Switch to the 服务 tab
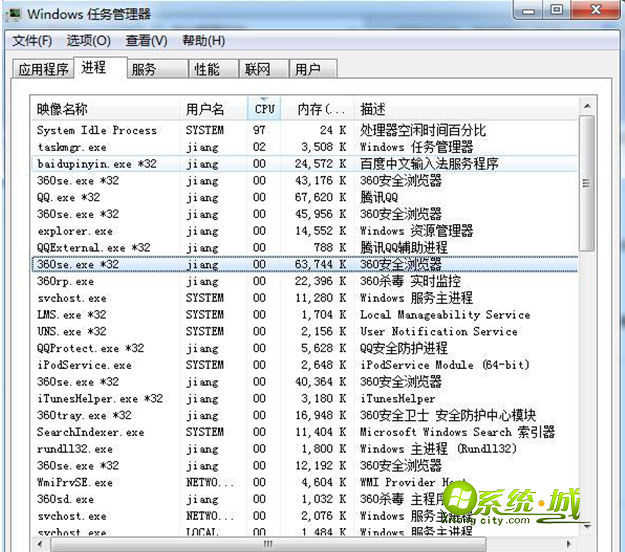This screenshot has width=625, height=552. [158, 69]
